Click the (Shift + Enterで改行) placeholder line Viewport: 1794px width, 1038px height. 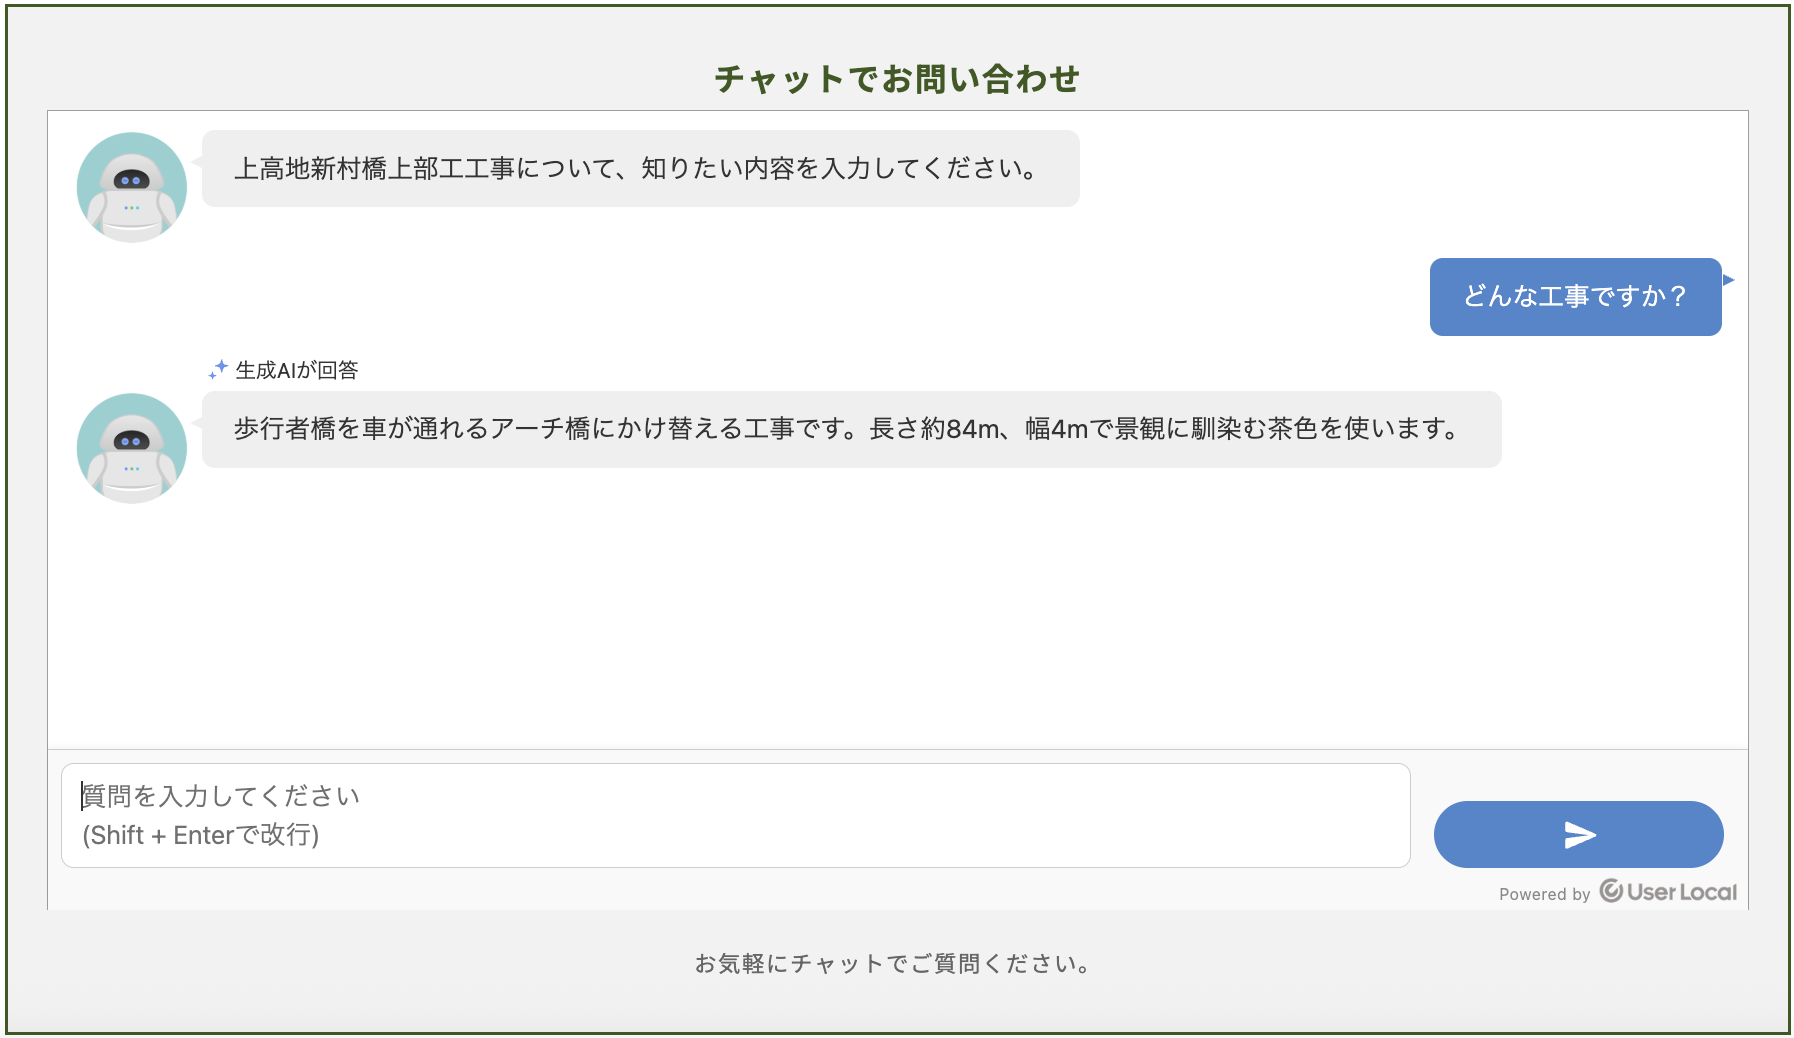[x=201, y=835]
